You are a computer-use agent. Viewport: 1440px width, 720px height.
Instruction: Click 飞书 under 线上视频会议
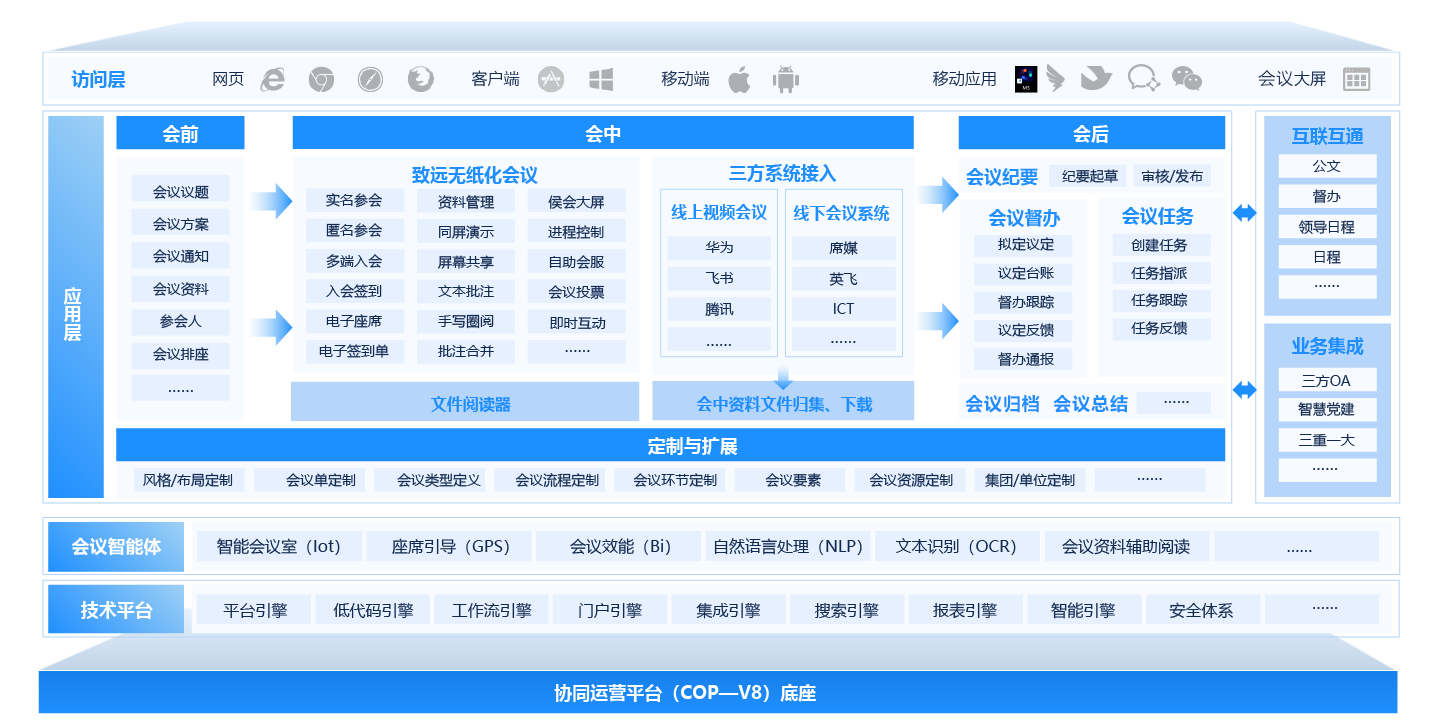coord(719,278)
